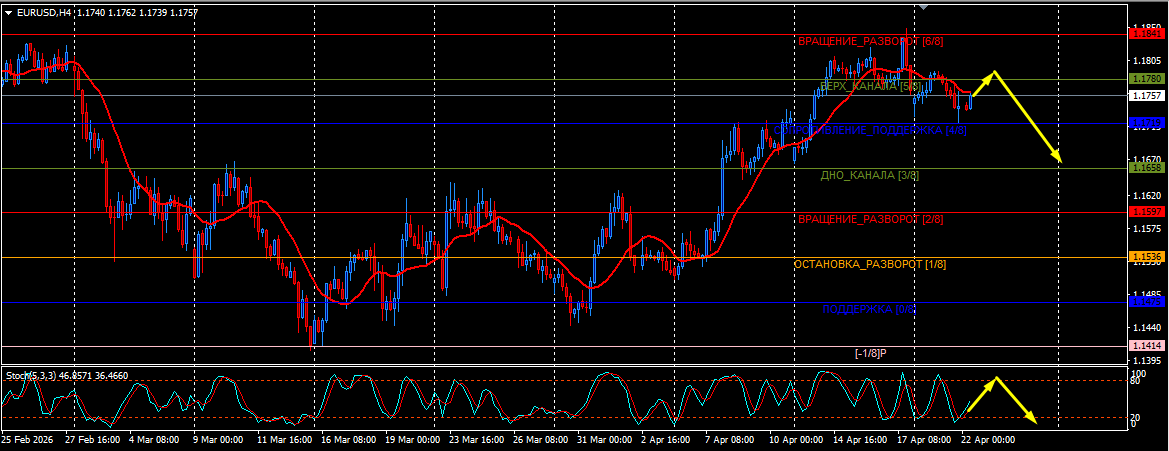The width and height of the screenshot is (1169, 451).
Task: Click the 26 Mar 08:00 time label
Action: click(x=541, y=440)
